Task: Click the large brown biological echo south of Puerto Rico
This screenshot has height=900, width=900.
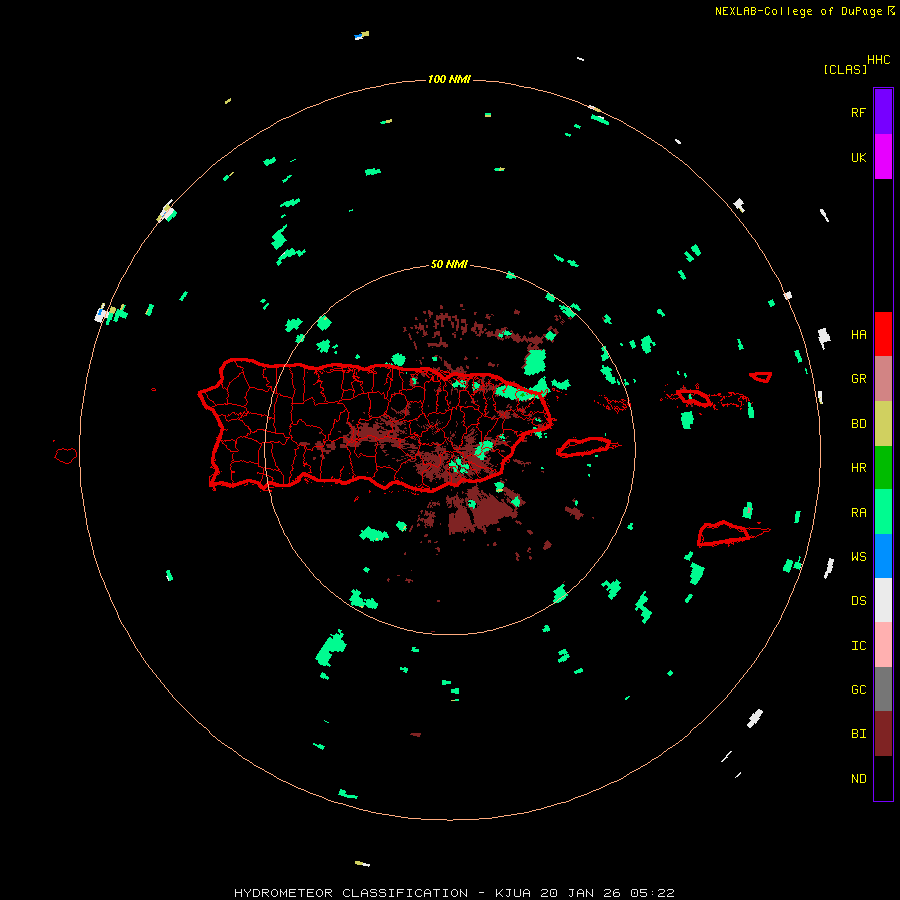Action: point(481,513)
